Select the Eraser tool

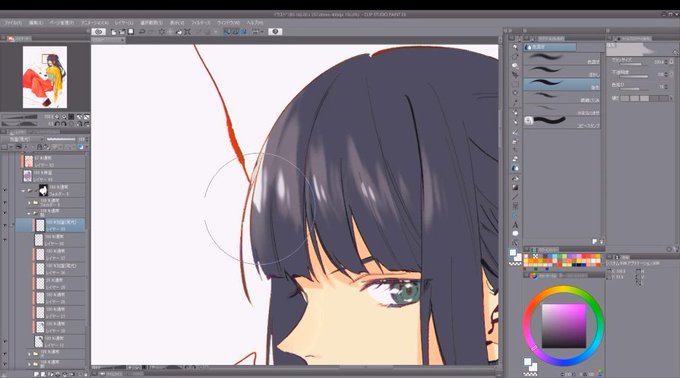[x=515, y=159]
